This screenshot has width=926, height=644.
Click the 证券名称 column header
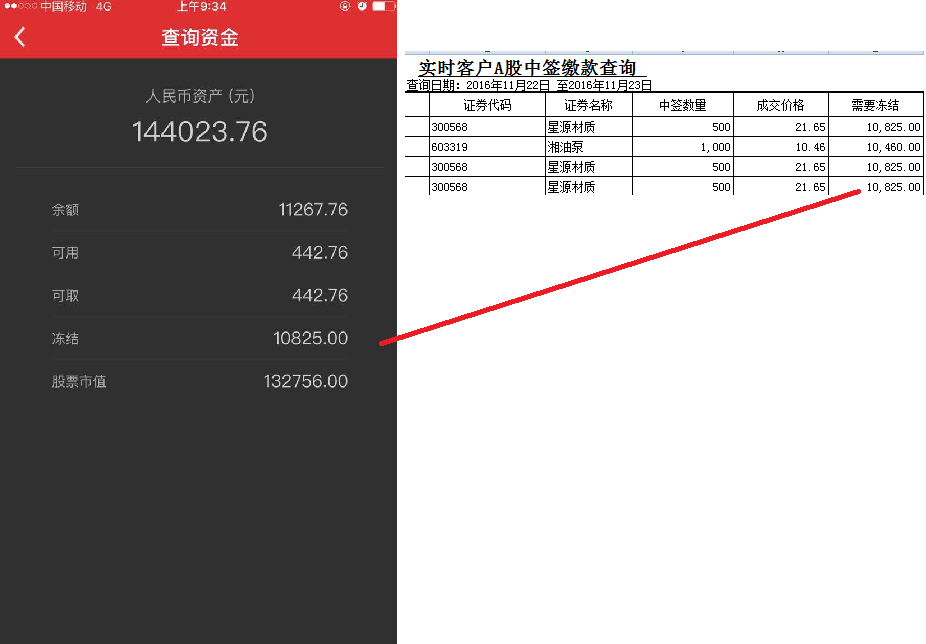(588, 105)
